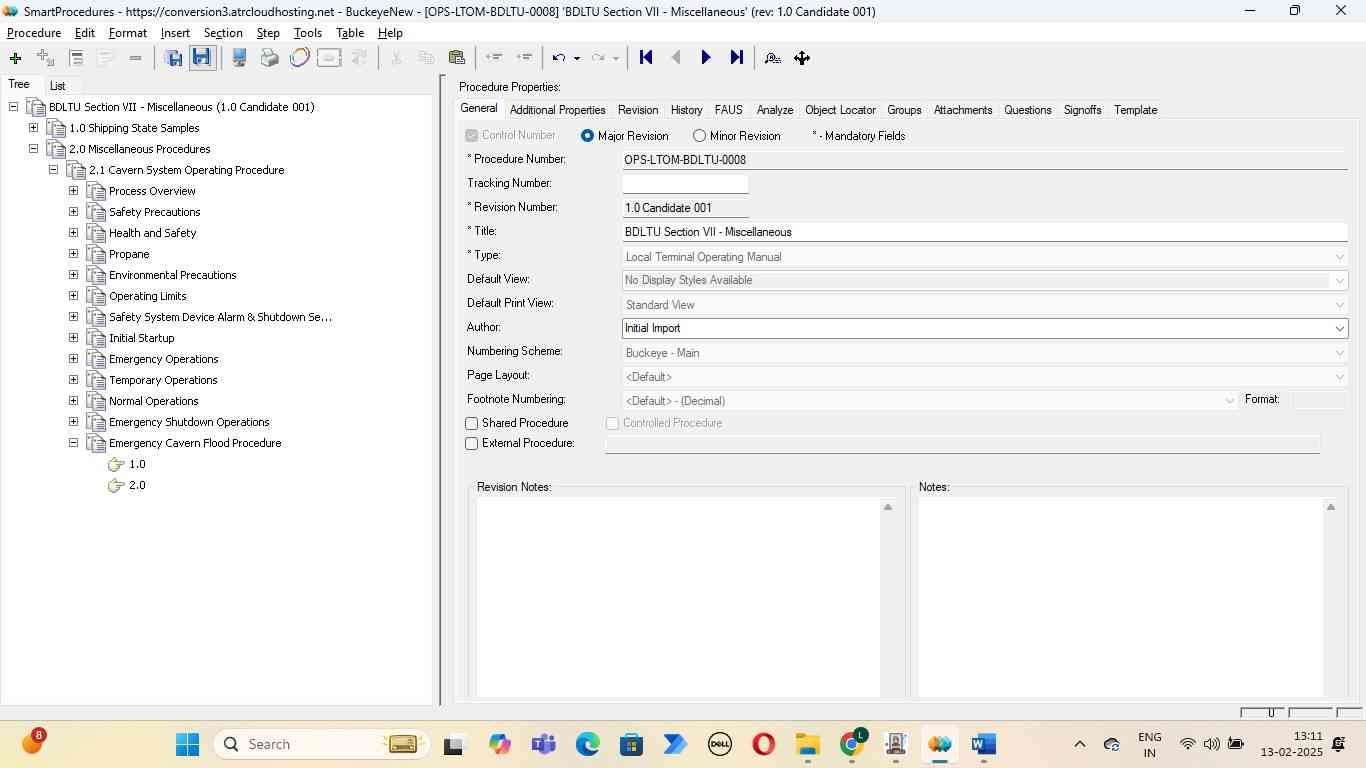This screenshot has width=1366, height=768.
Task: Open the Object Locator tab
Action: [x=840, y=110]
